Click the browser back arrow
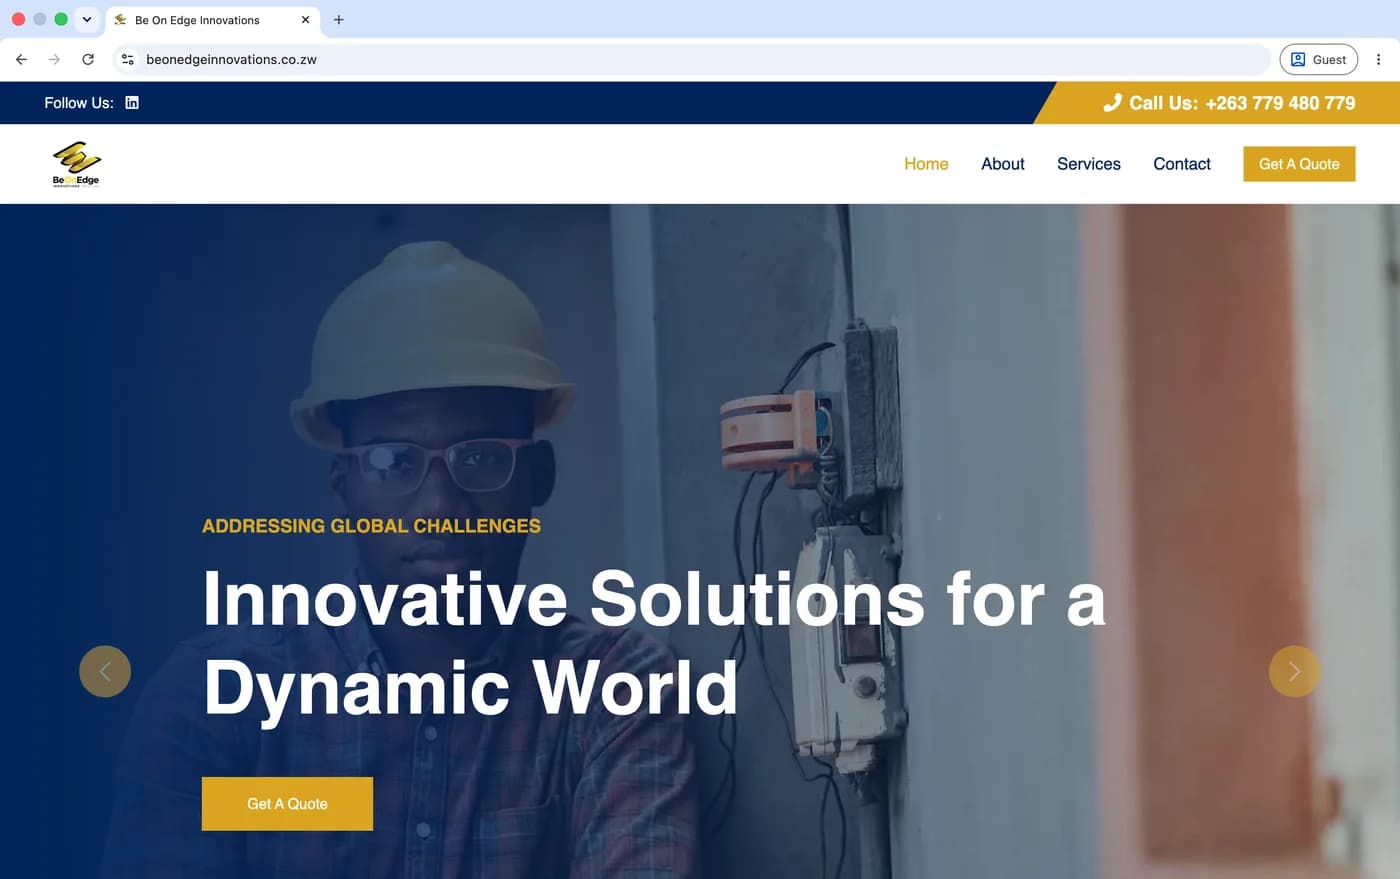The height and width of the screenshot is (879, 1400). click(x=21, y=60)
